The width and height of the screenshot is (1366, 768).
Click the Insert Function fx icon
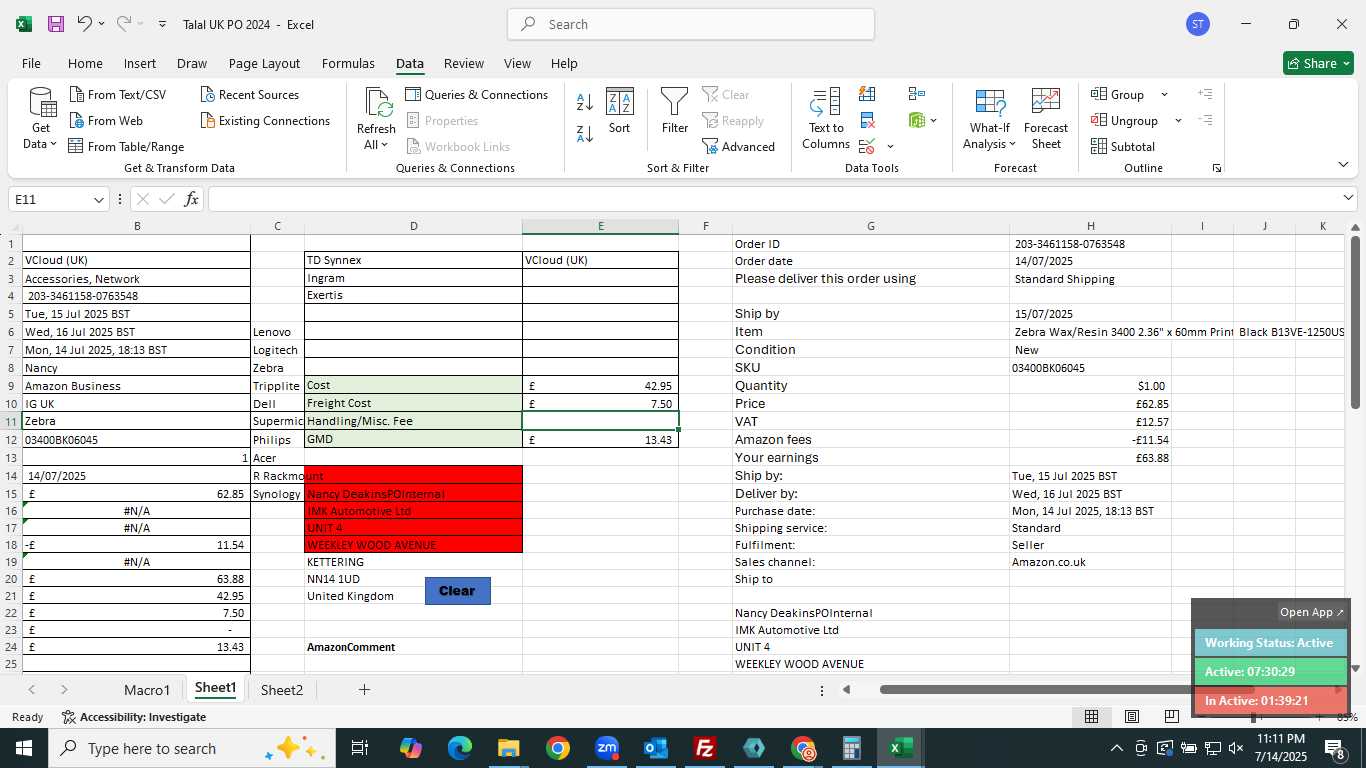point(191,199)
